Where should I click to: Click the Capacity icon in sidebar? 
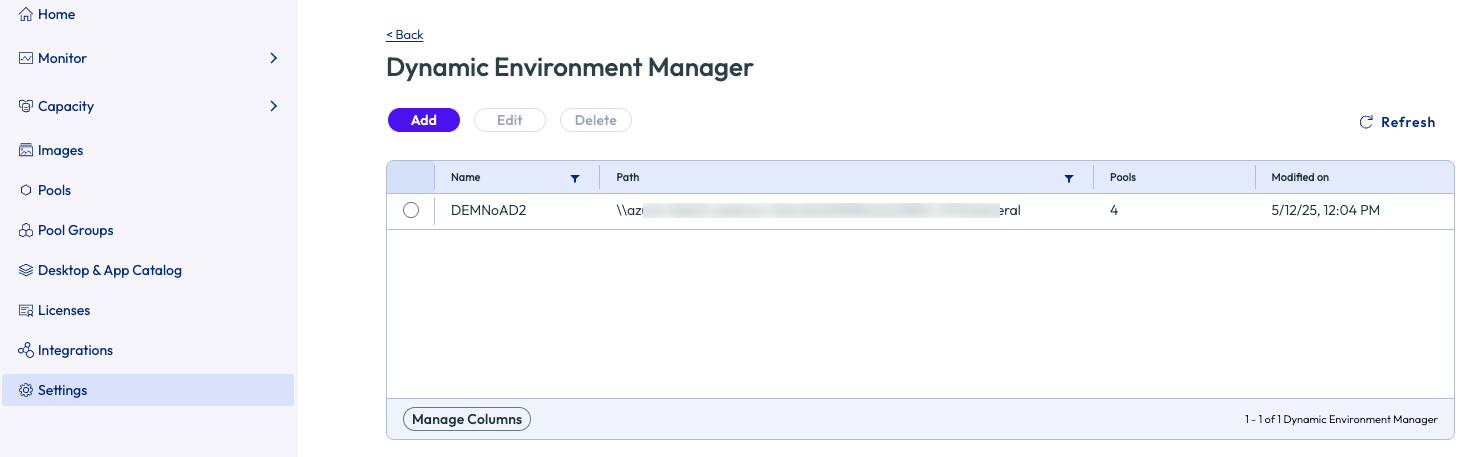pos(26,106)
